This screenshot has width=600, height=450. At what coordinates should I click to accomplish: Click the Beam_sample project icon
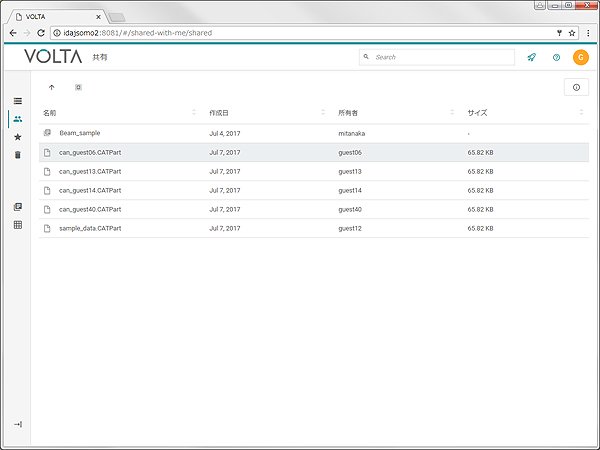[x=47, y=133]
